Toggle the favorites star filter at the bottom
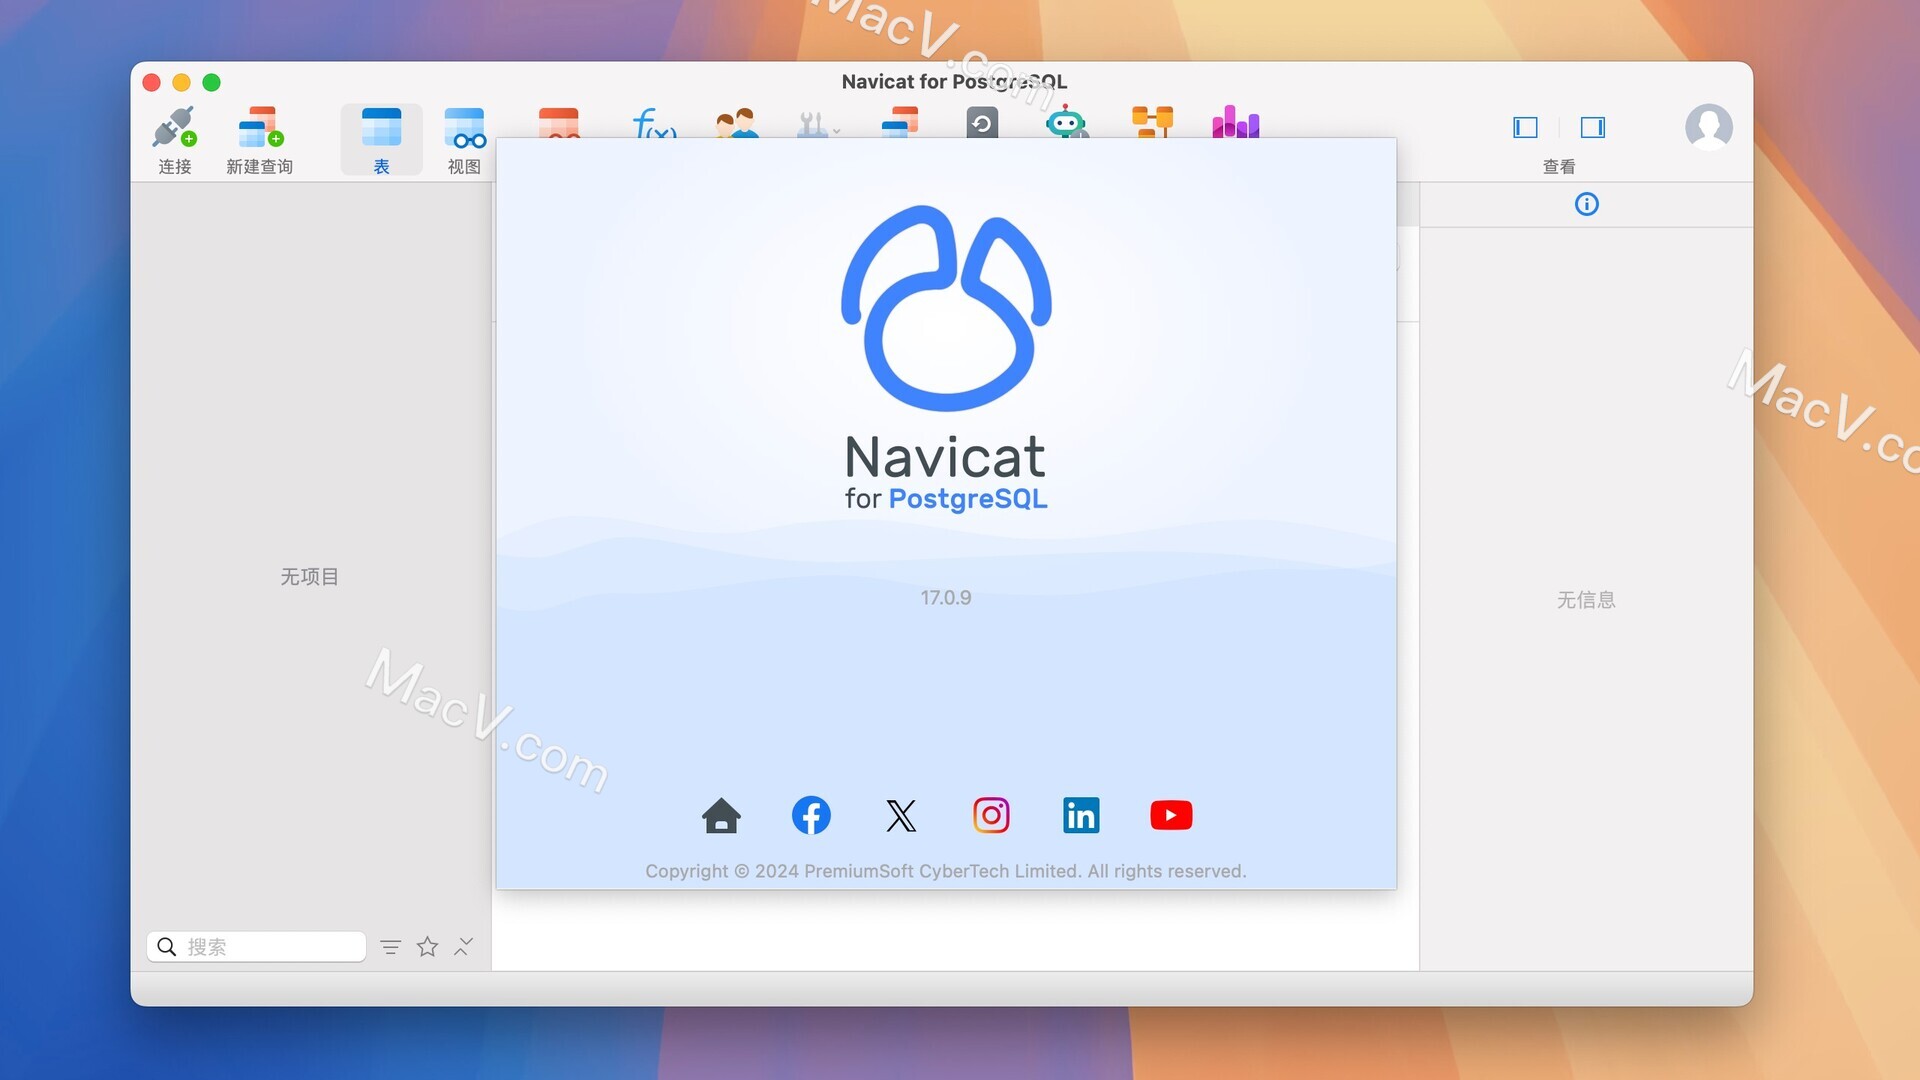 point(427,946)
